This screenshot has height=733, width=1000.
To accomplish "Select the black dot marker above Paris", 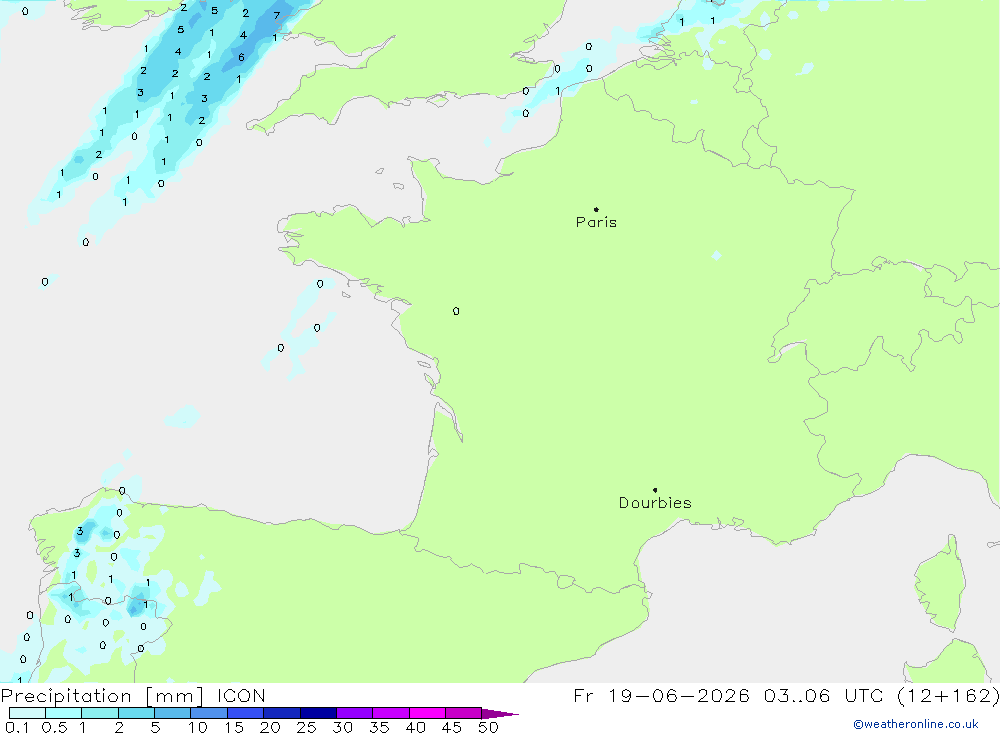I will [x=596, y=209].
